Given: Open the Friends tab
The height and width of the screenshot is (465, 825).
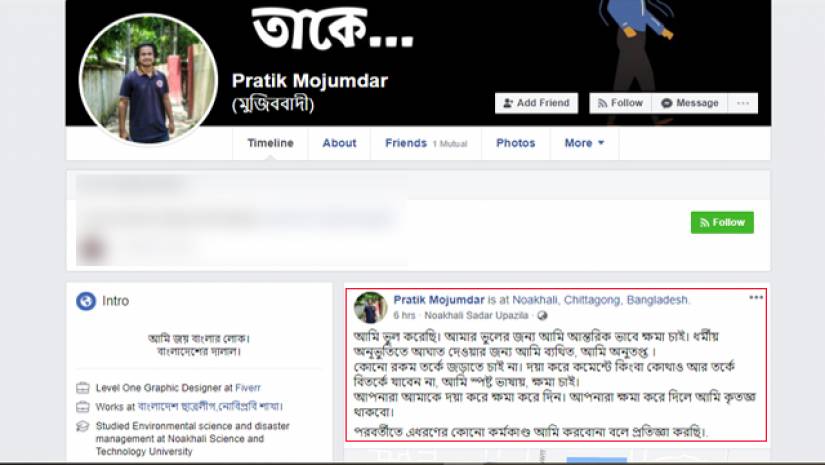Looking at the screenshot, I should click(x=426, y=143).
